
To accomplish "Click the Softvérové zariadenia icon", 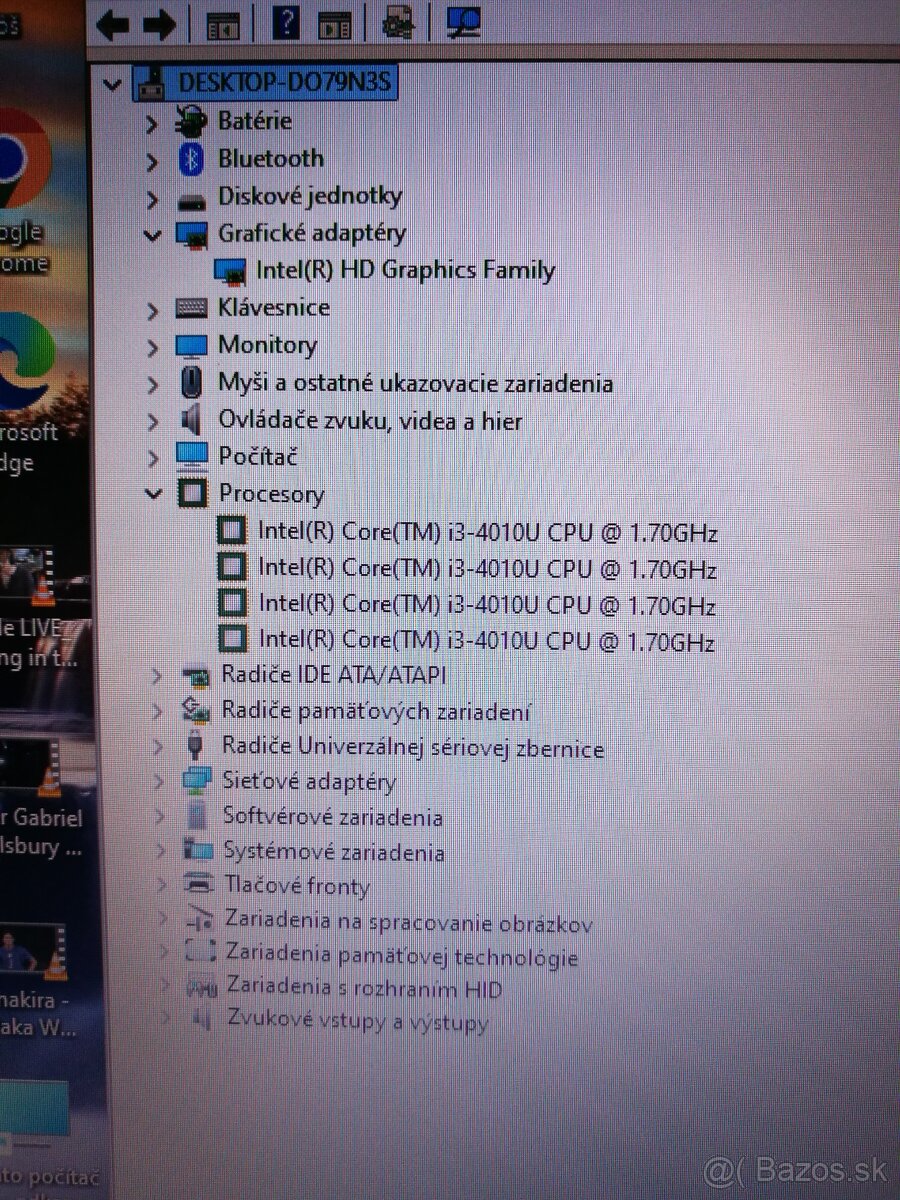I will coord(198,817).
